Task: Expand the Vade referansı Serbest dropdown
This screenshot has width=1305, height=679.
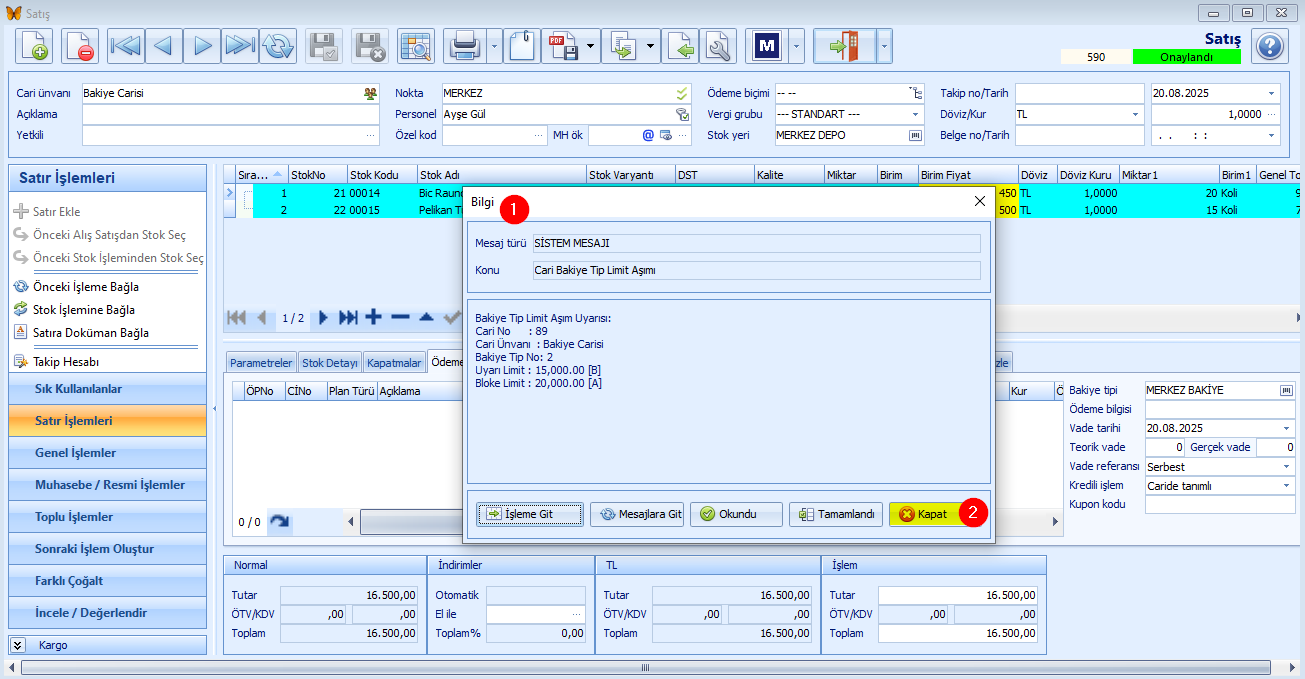Action: (x=1286, y=467)
